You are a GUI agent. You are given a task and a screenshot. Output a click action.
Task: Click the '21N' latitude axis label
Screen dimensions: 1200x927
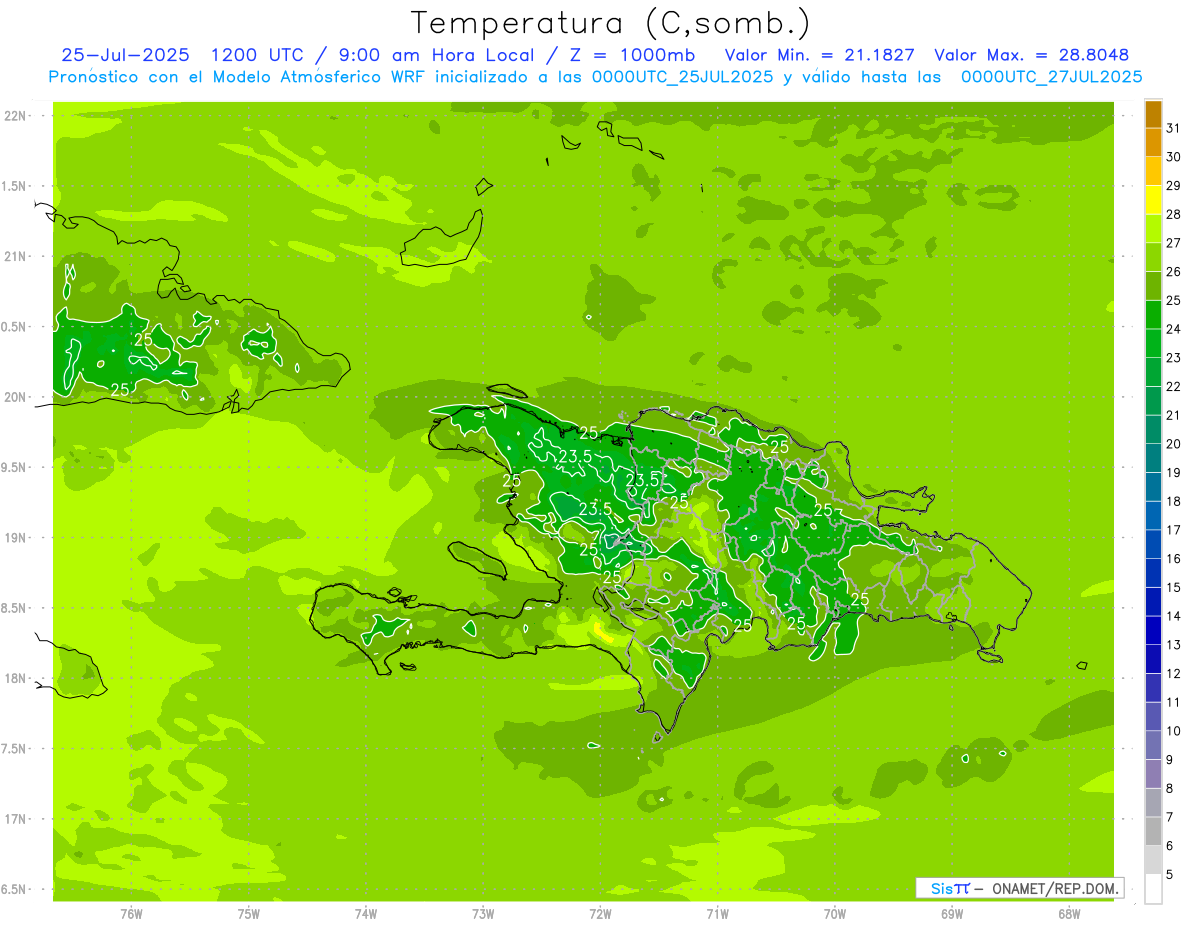coord(16,256)
